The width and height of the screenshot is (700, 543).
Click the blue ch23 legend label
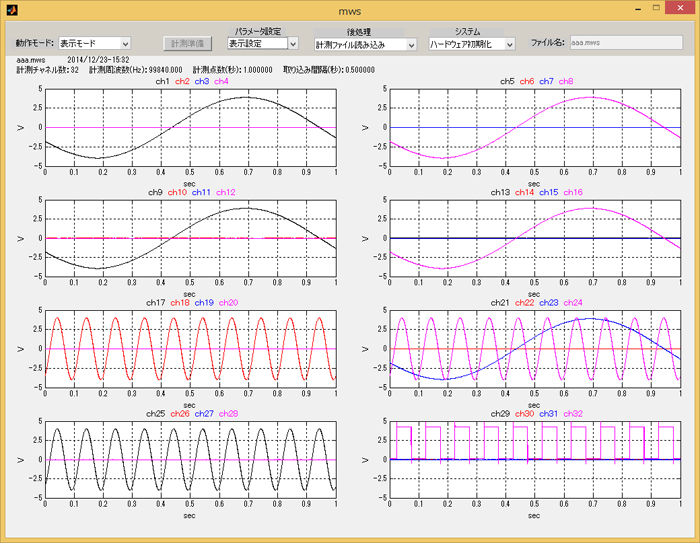point(549,302)
